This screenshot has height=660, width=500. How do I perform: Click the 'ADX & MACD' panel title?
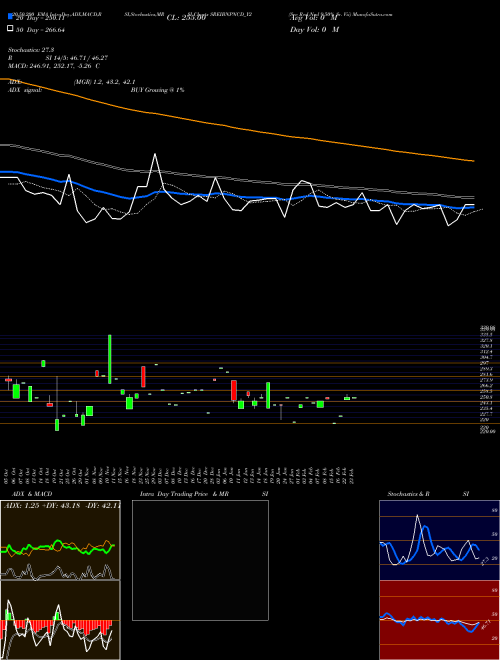pyautogui.click(x=32, y=494)
